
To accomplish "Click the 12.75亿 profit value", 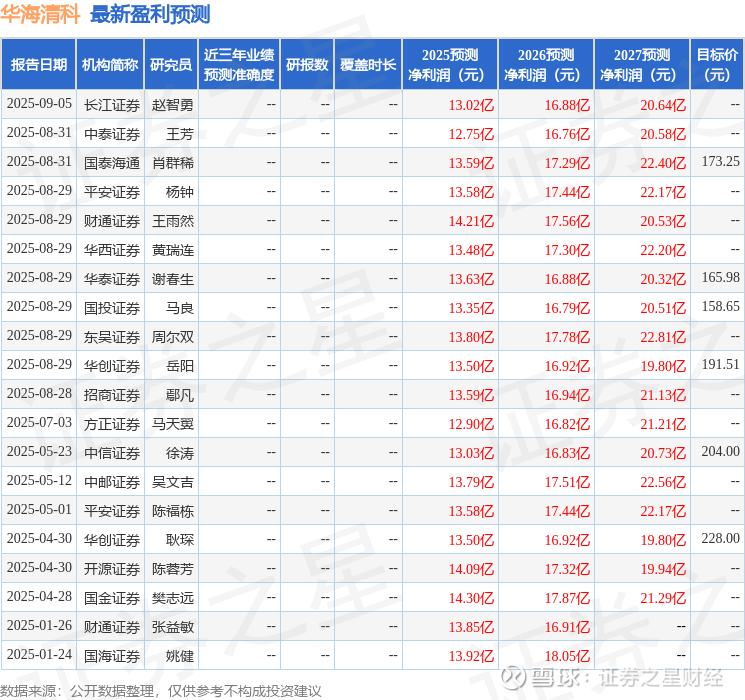I will click(471, 134).
